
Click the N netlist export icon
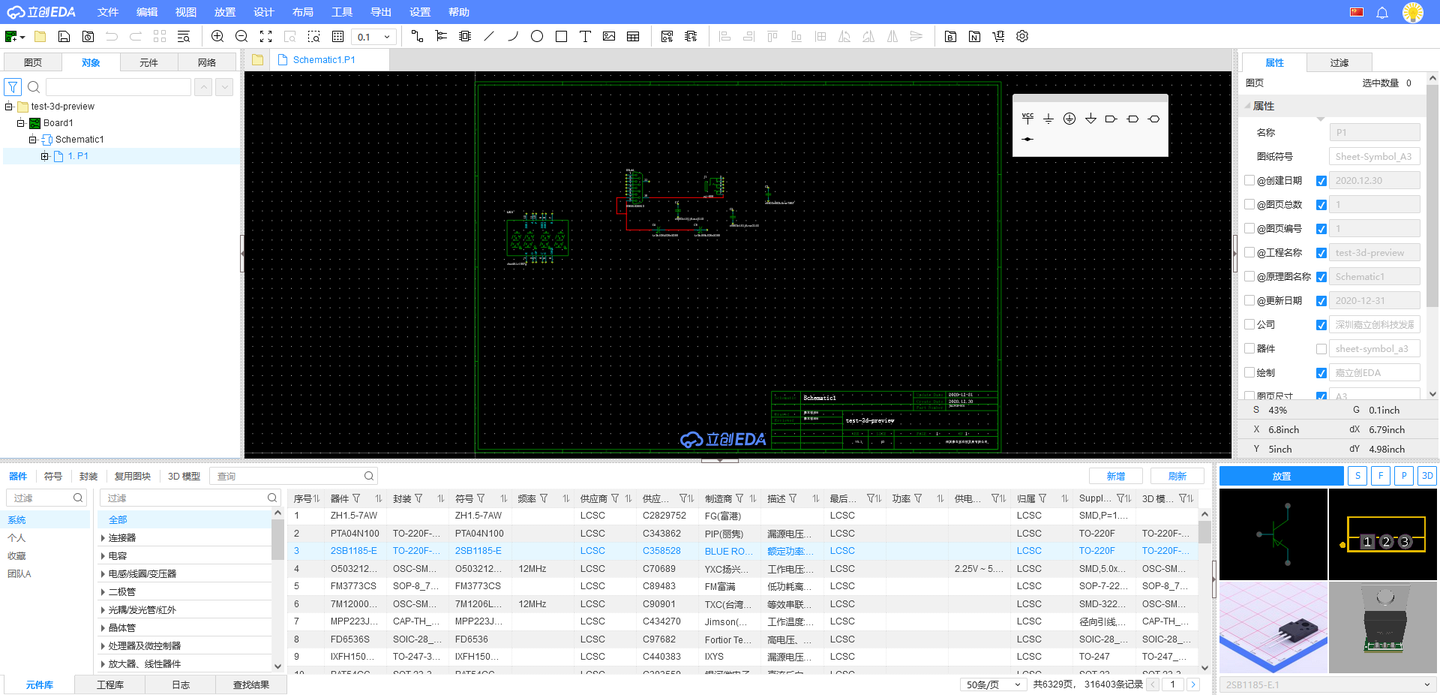click(x=974, y=36)
